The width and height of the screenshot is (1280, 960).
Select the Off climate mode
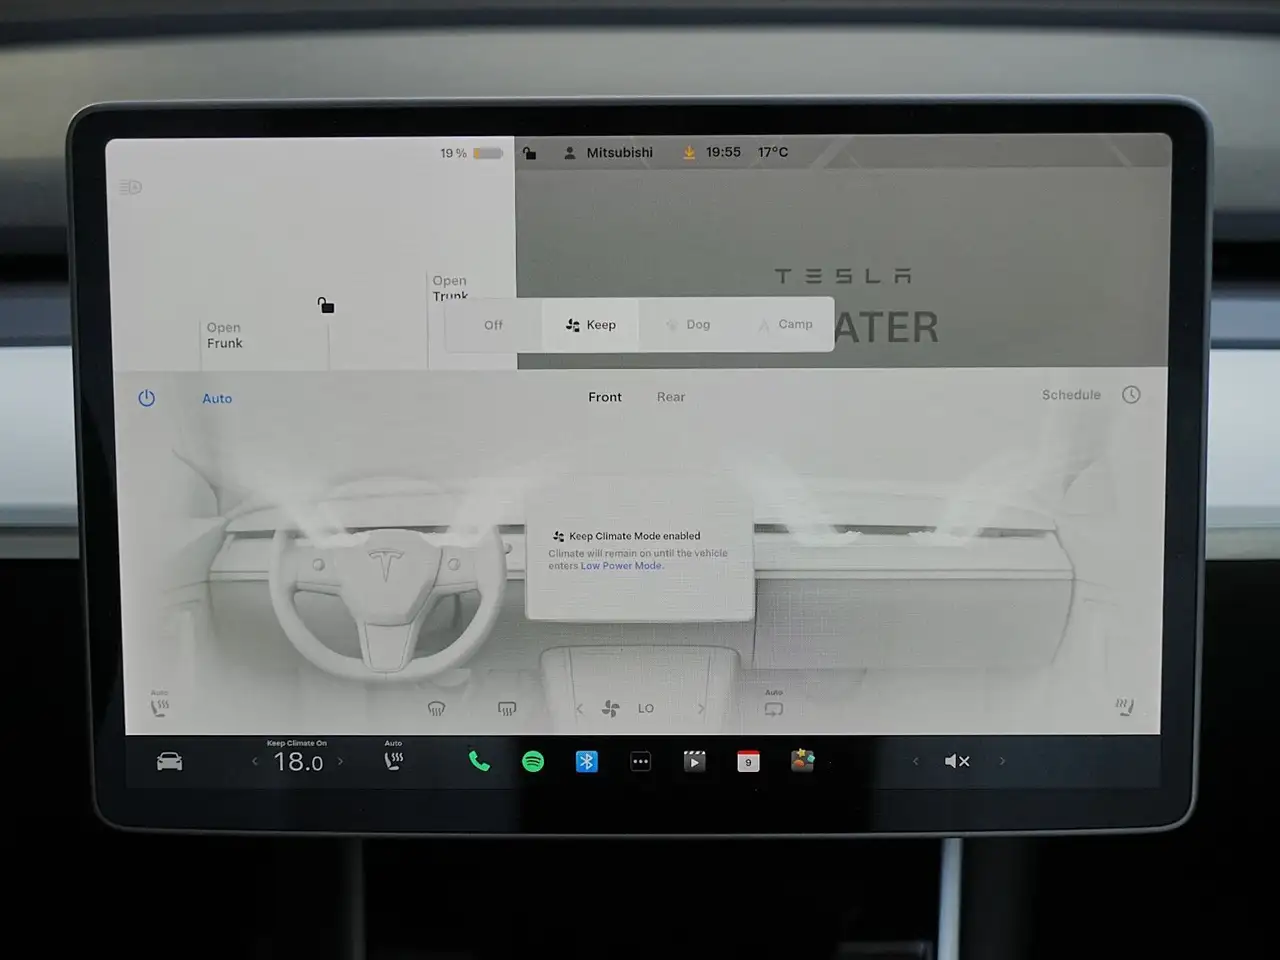(x=494, y=325)
